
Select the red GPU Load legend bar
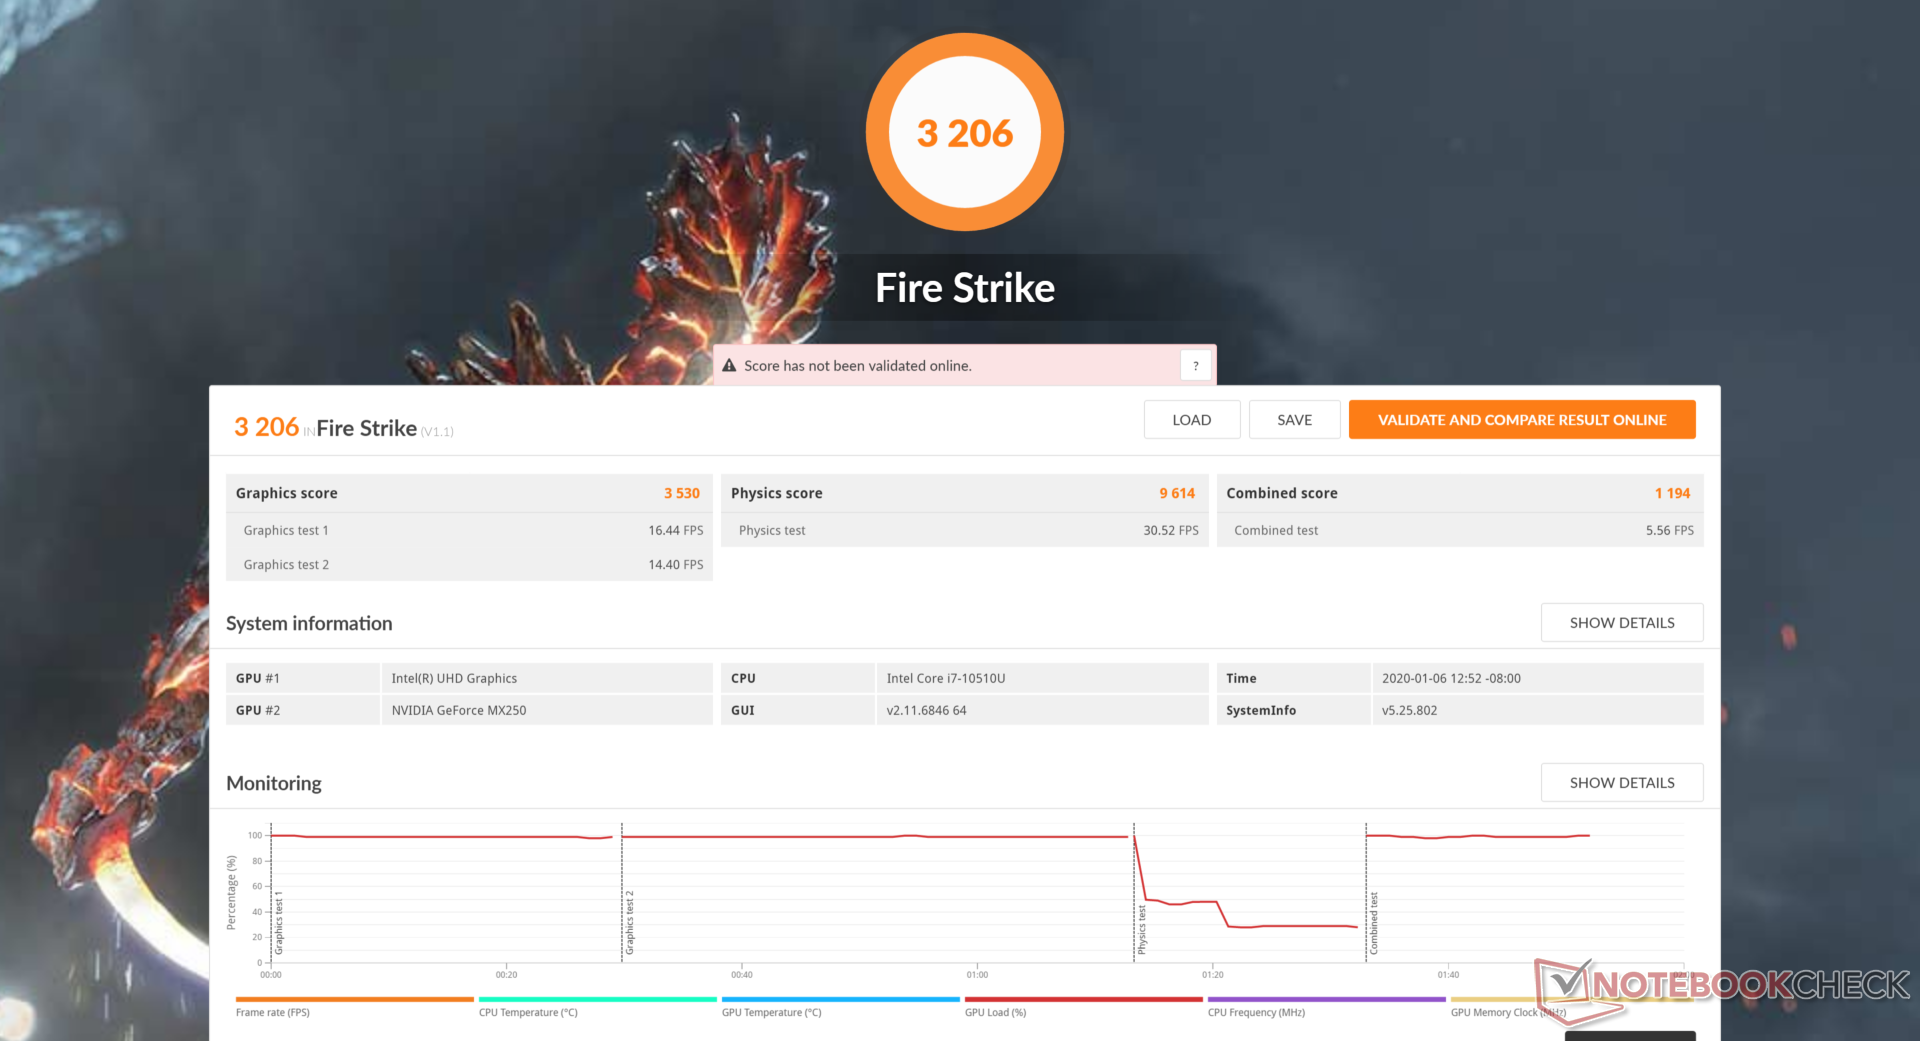click(x=1083, y=999)
